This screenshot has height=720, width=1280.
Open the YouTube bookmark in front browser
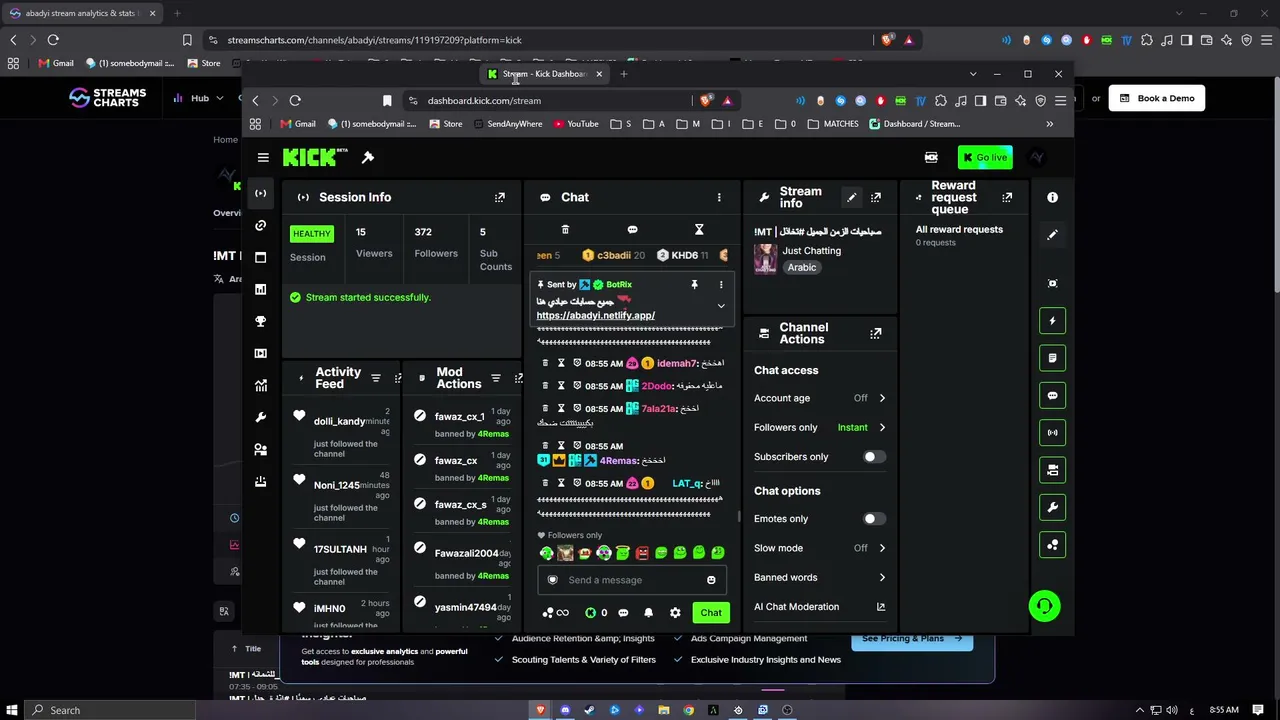[575, 124]
